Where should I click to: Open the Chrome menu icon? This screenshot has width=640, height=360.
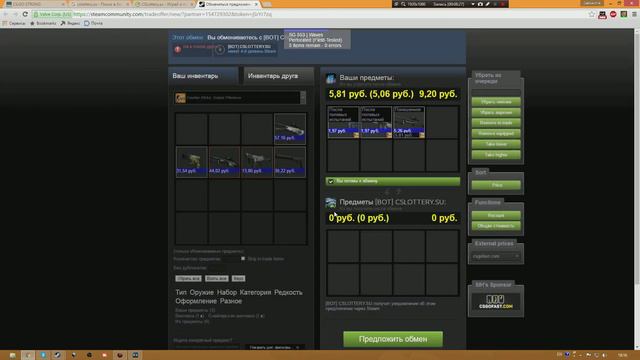tap(634, 14)
